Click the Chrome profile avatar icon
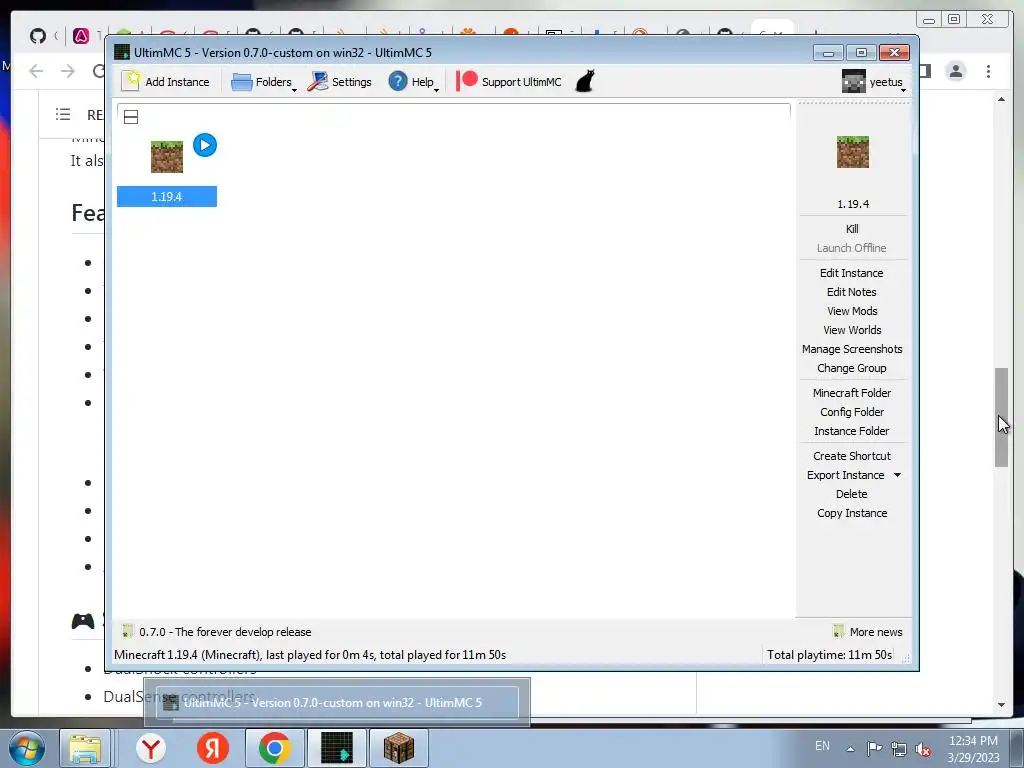 tap(955, 71)
